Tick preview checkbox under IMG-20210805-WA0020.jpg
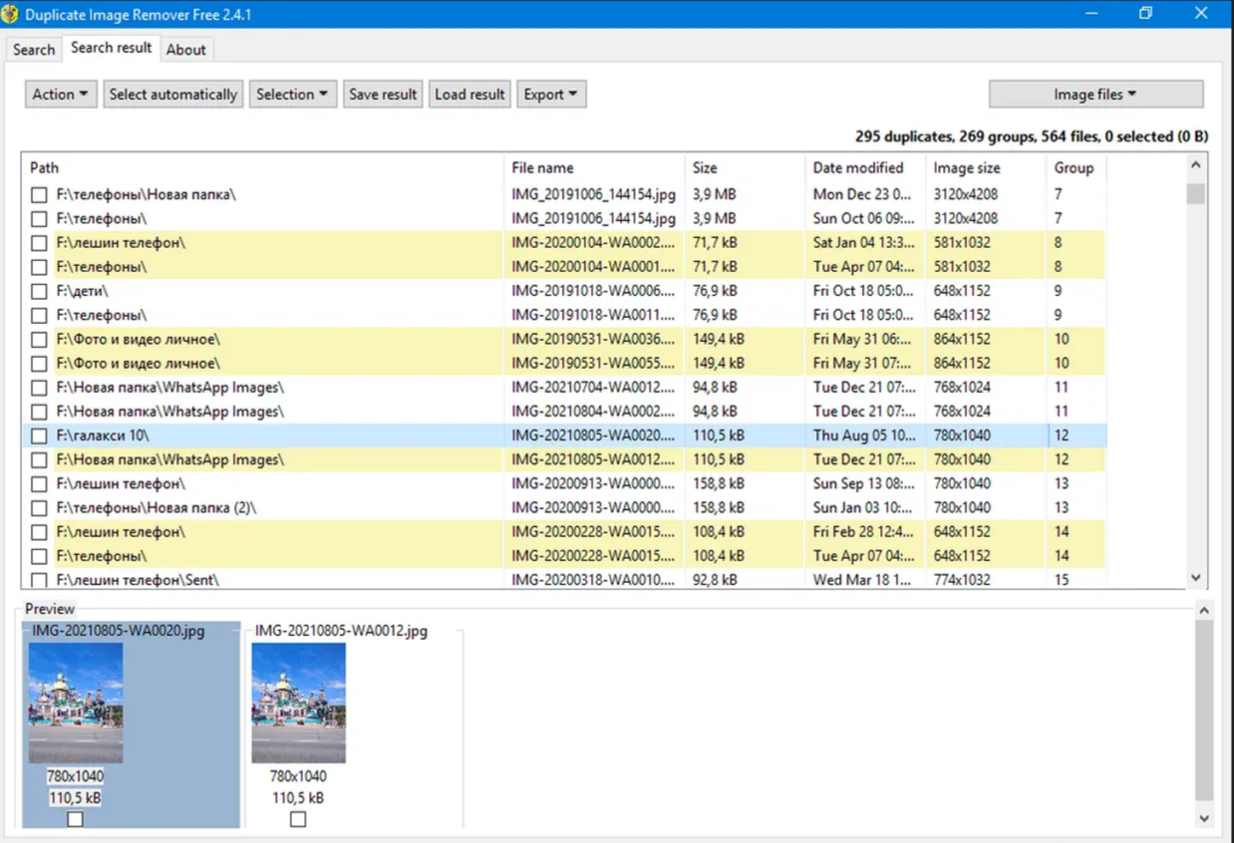This screenshot has height=843, width=1234. pos(75,819)
